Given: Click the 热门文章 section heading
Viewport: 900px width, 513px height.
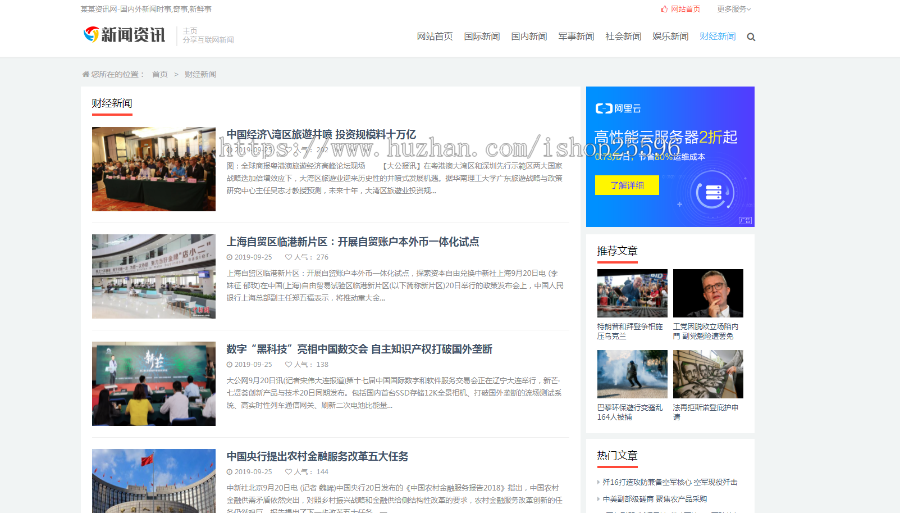Looking at the screenshot, I should tap(617, 456).
